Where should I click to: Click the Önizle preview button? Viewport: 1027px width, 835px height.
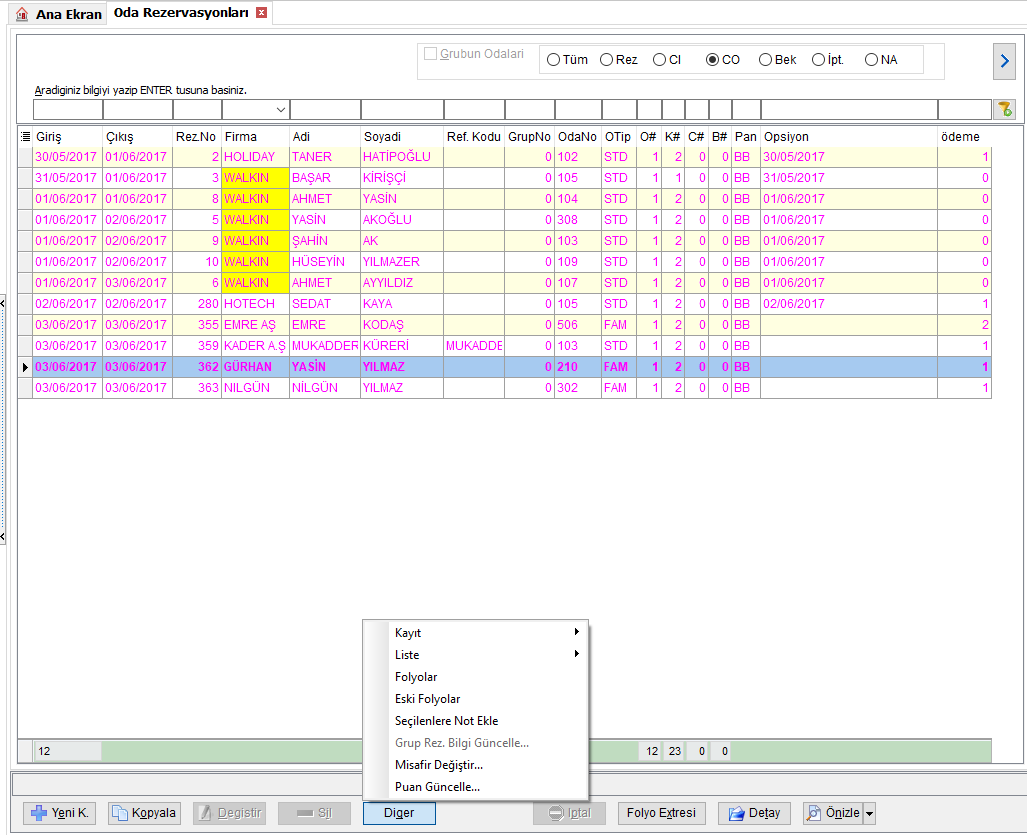(x=833, y=813)
